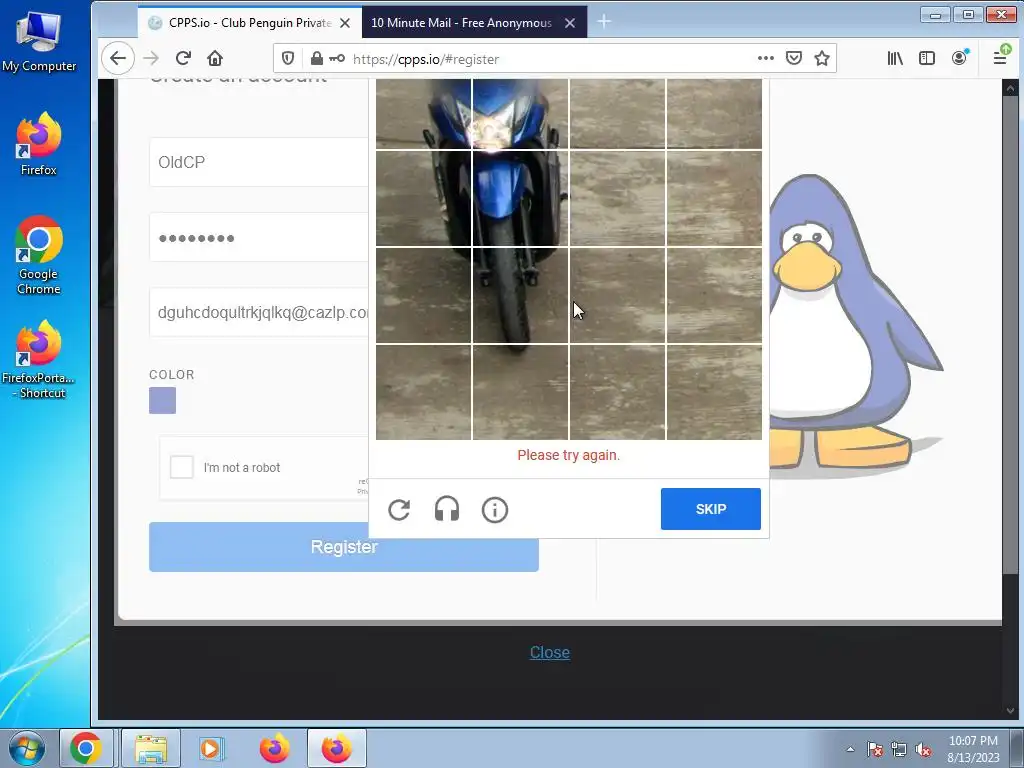The image size is (1024, 768).
Task: Save page to Pocket
Action: pos(793,59)
